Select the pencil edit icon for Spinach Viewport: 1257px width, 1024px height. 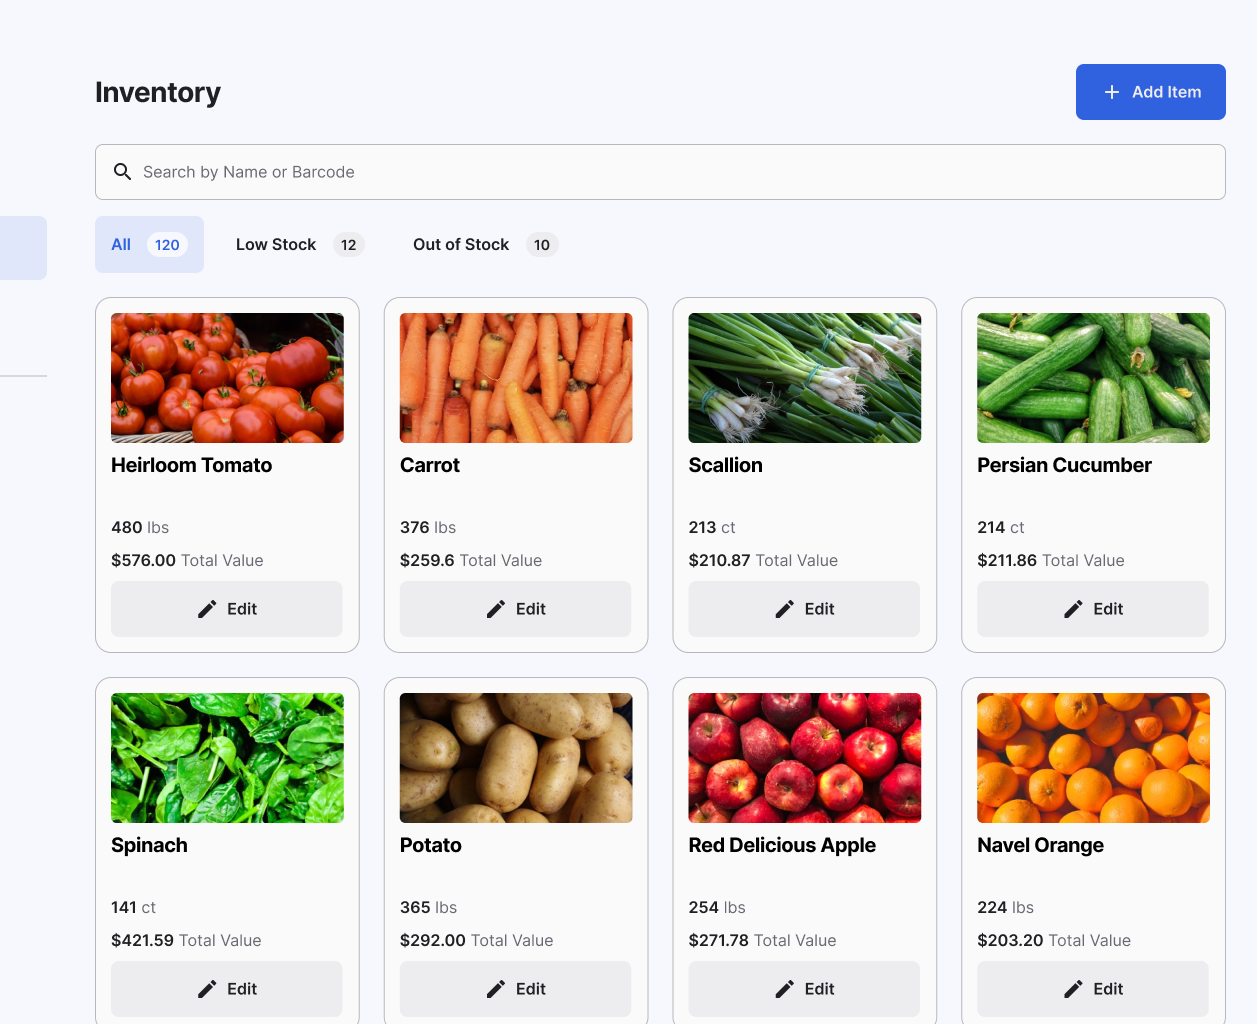point(208,988)
